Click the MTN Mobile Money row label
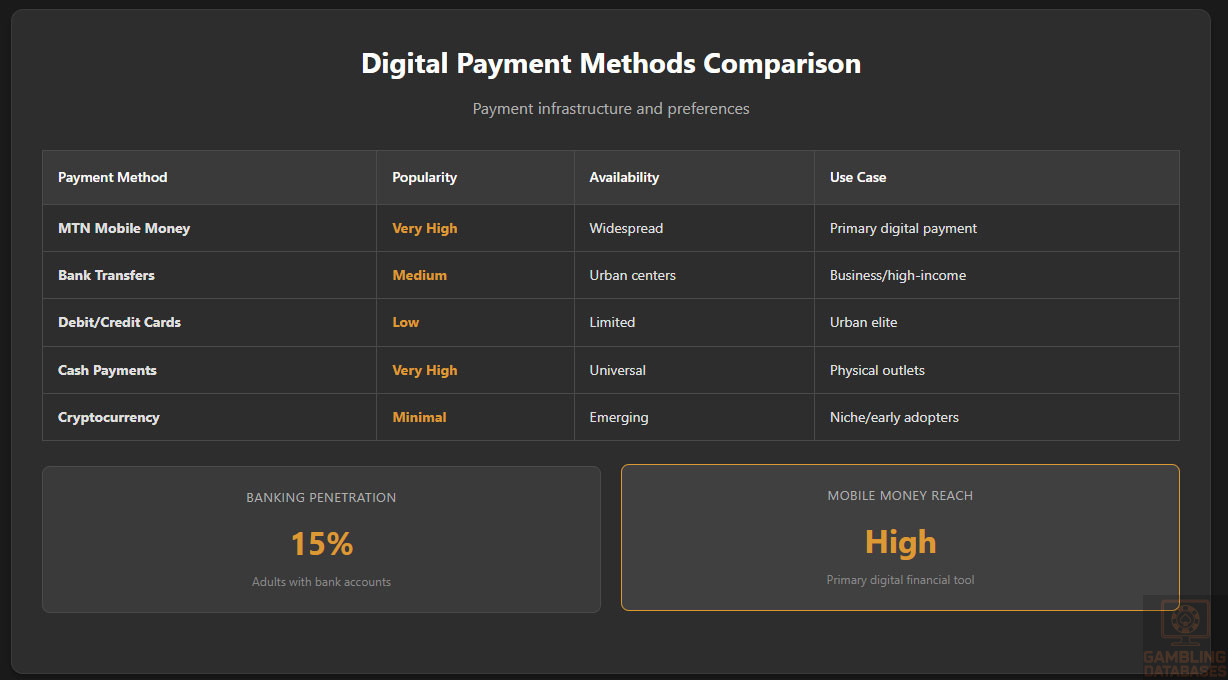This screenshot has width=1228, height=680. coord(124,228)
